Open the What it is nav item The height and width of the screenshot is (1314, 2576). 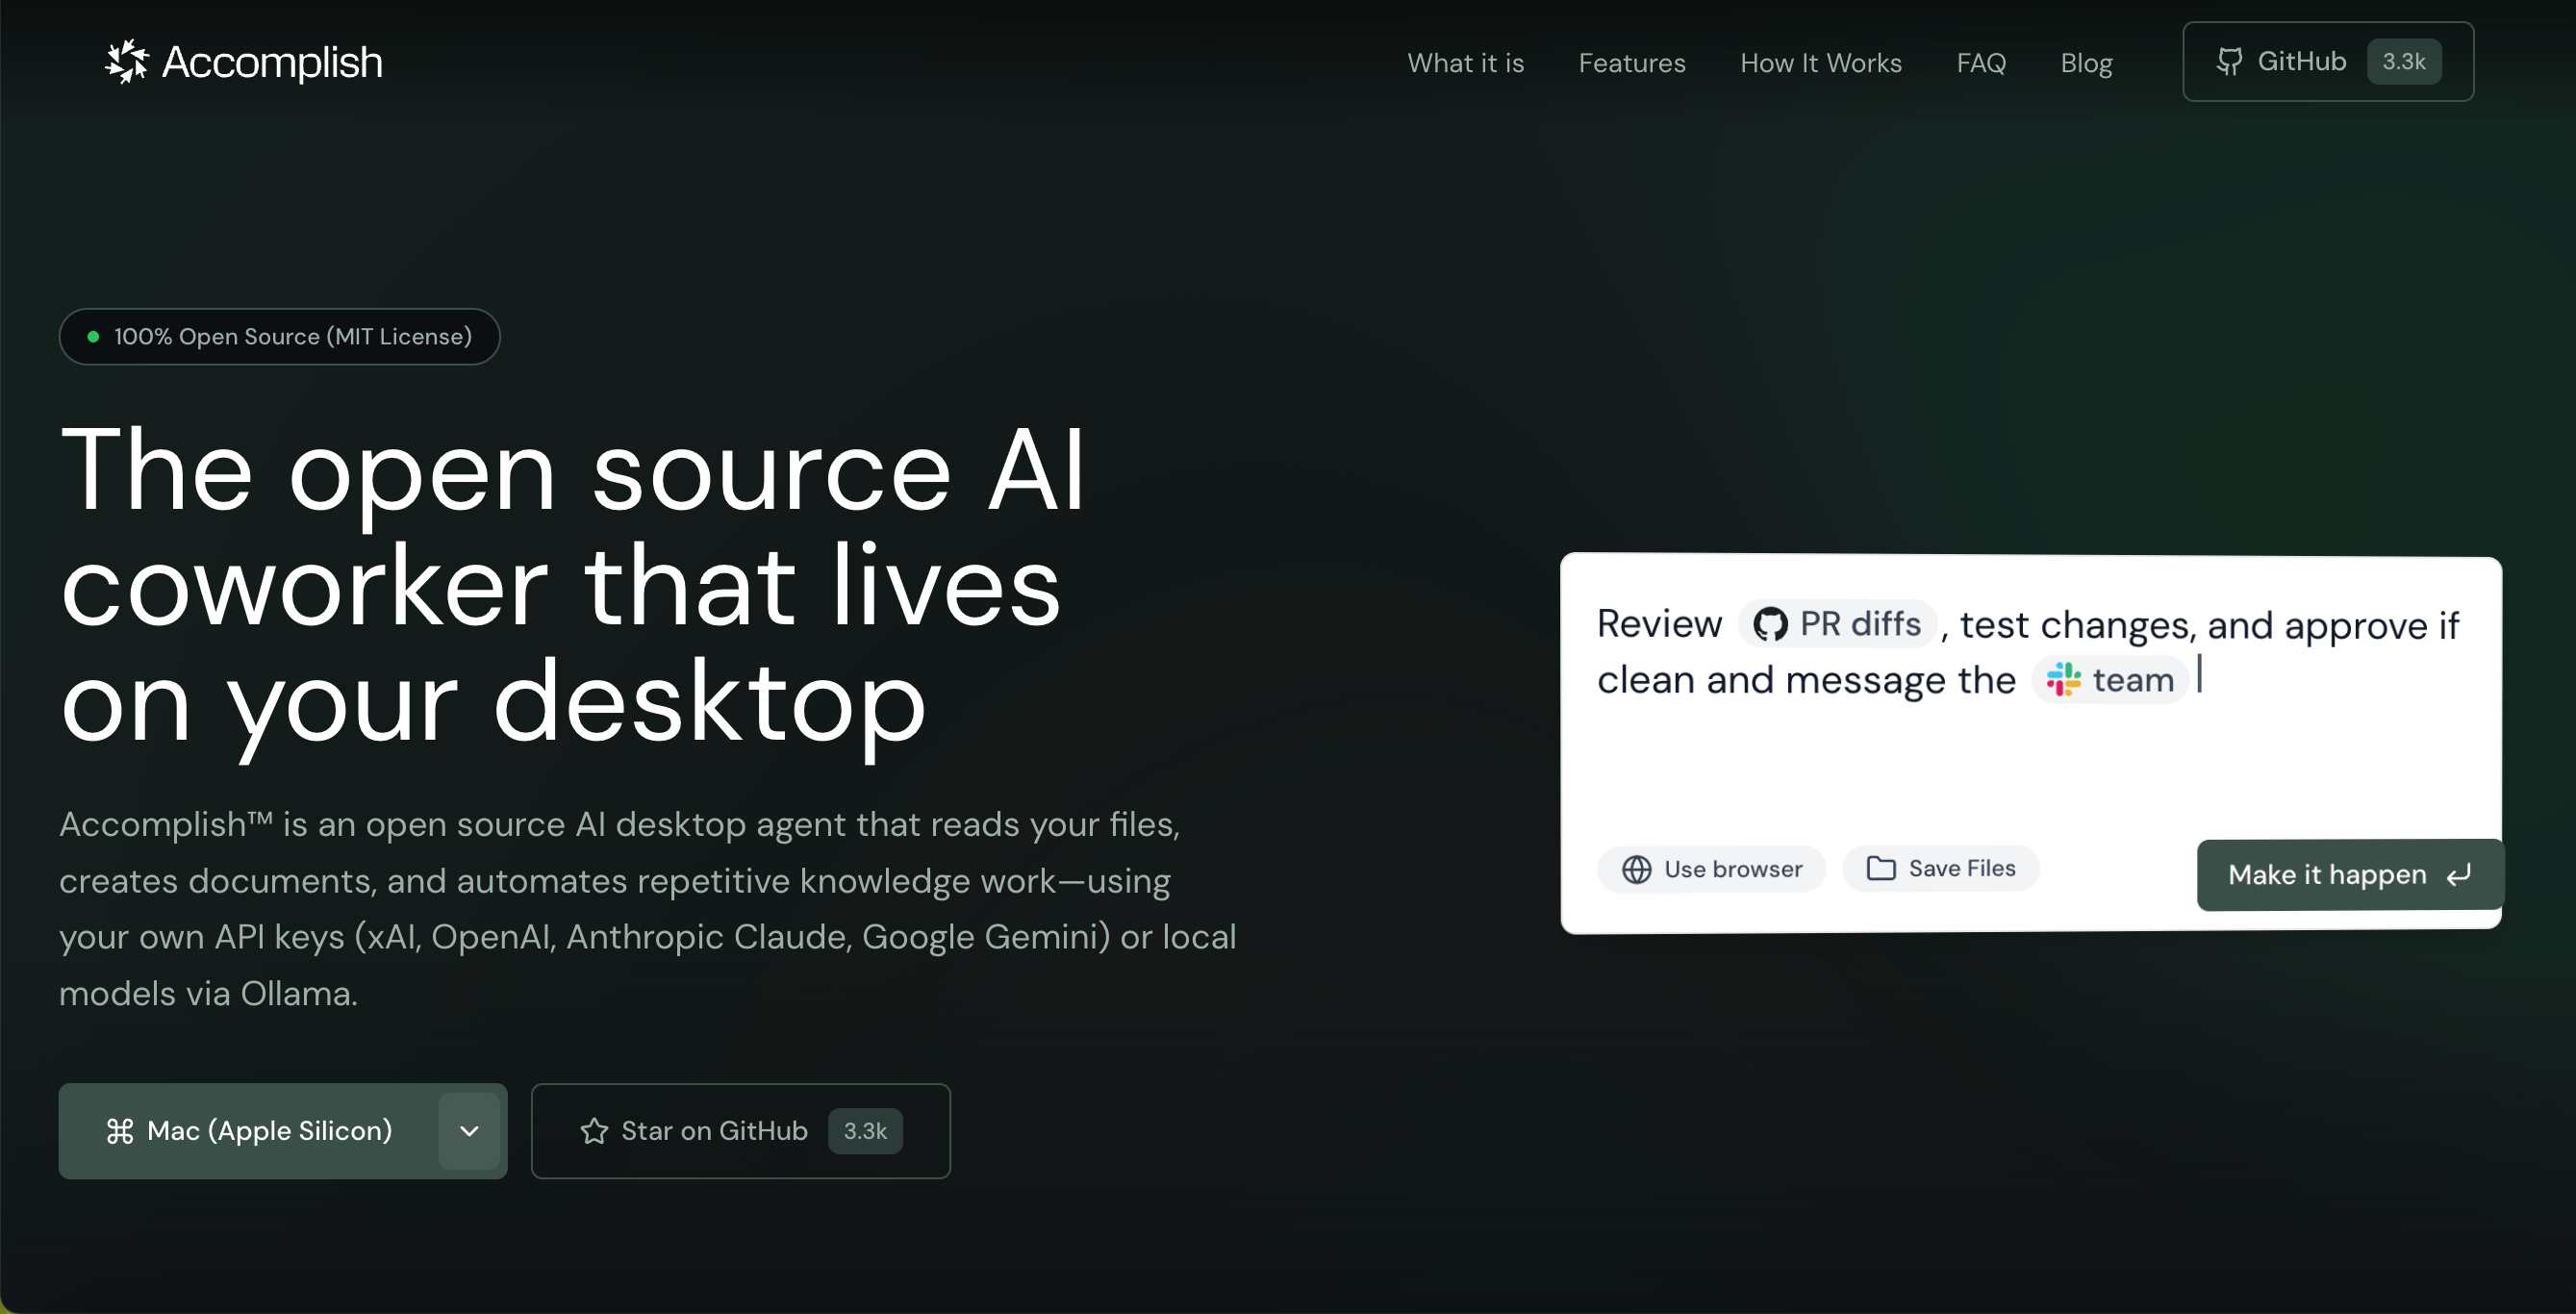[x=1465, y=63]
